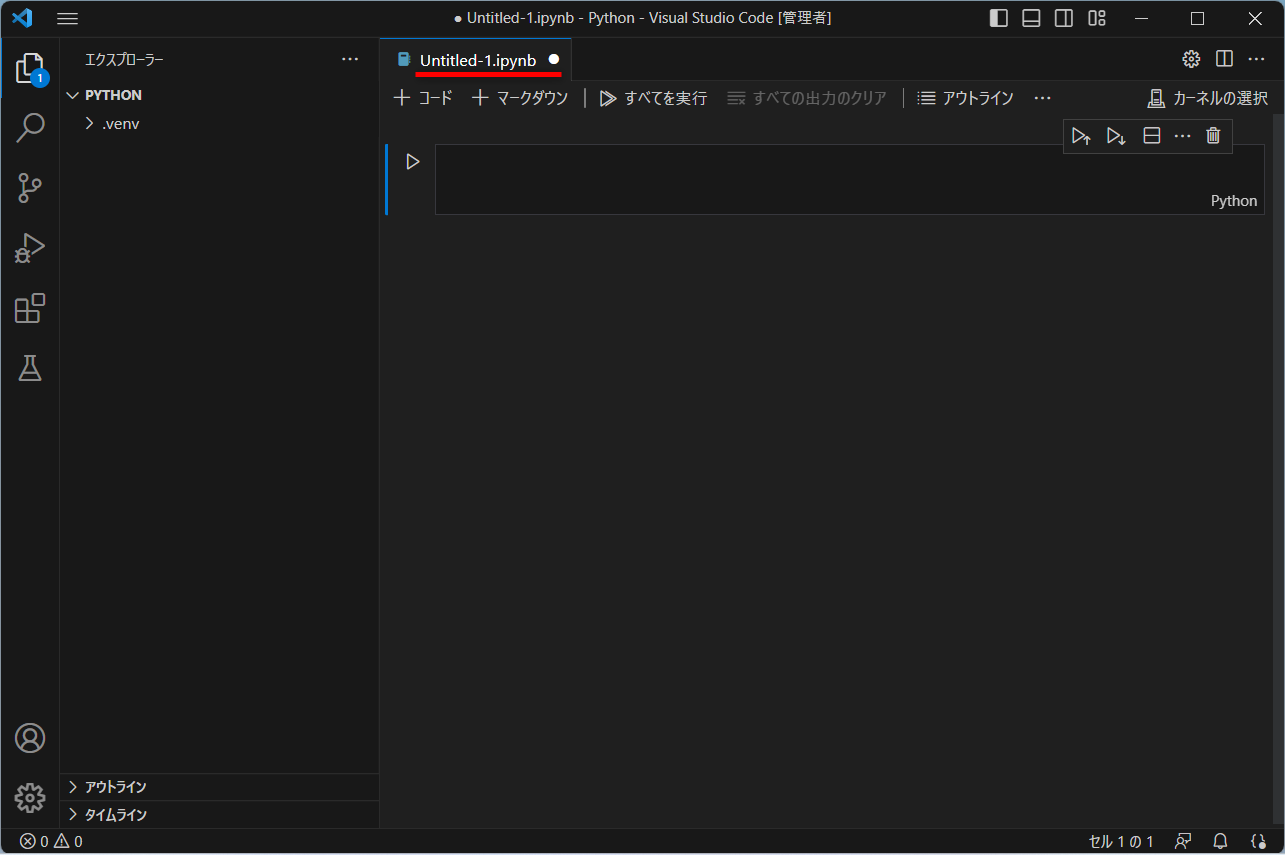This screenshot has width=1285, height=855.
Task: Open the Accounts icon in the sidebar
Action: coord(30,737)
